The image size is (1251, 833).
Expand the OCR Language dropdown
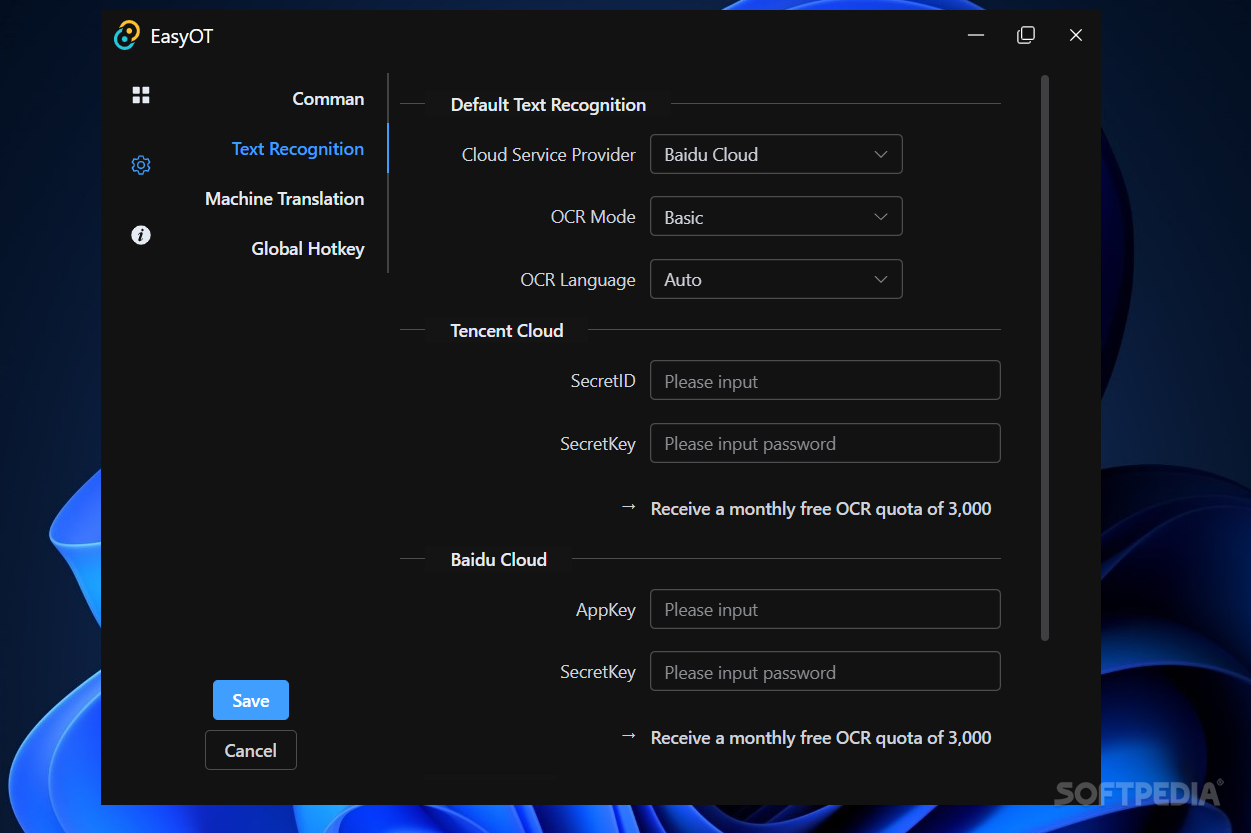tap(776, 279)
